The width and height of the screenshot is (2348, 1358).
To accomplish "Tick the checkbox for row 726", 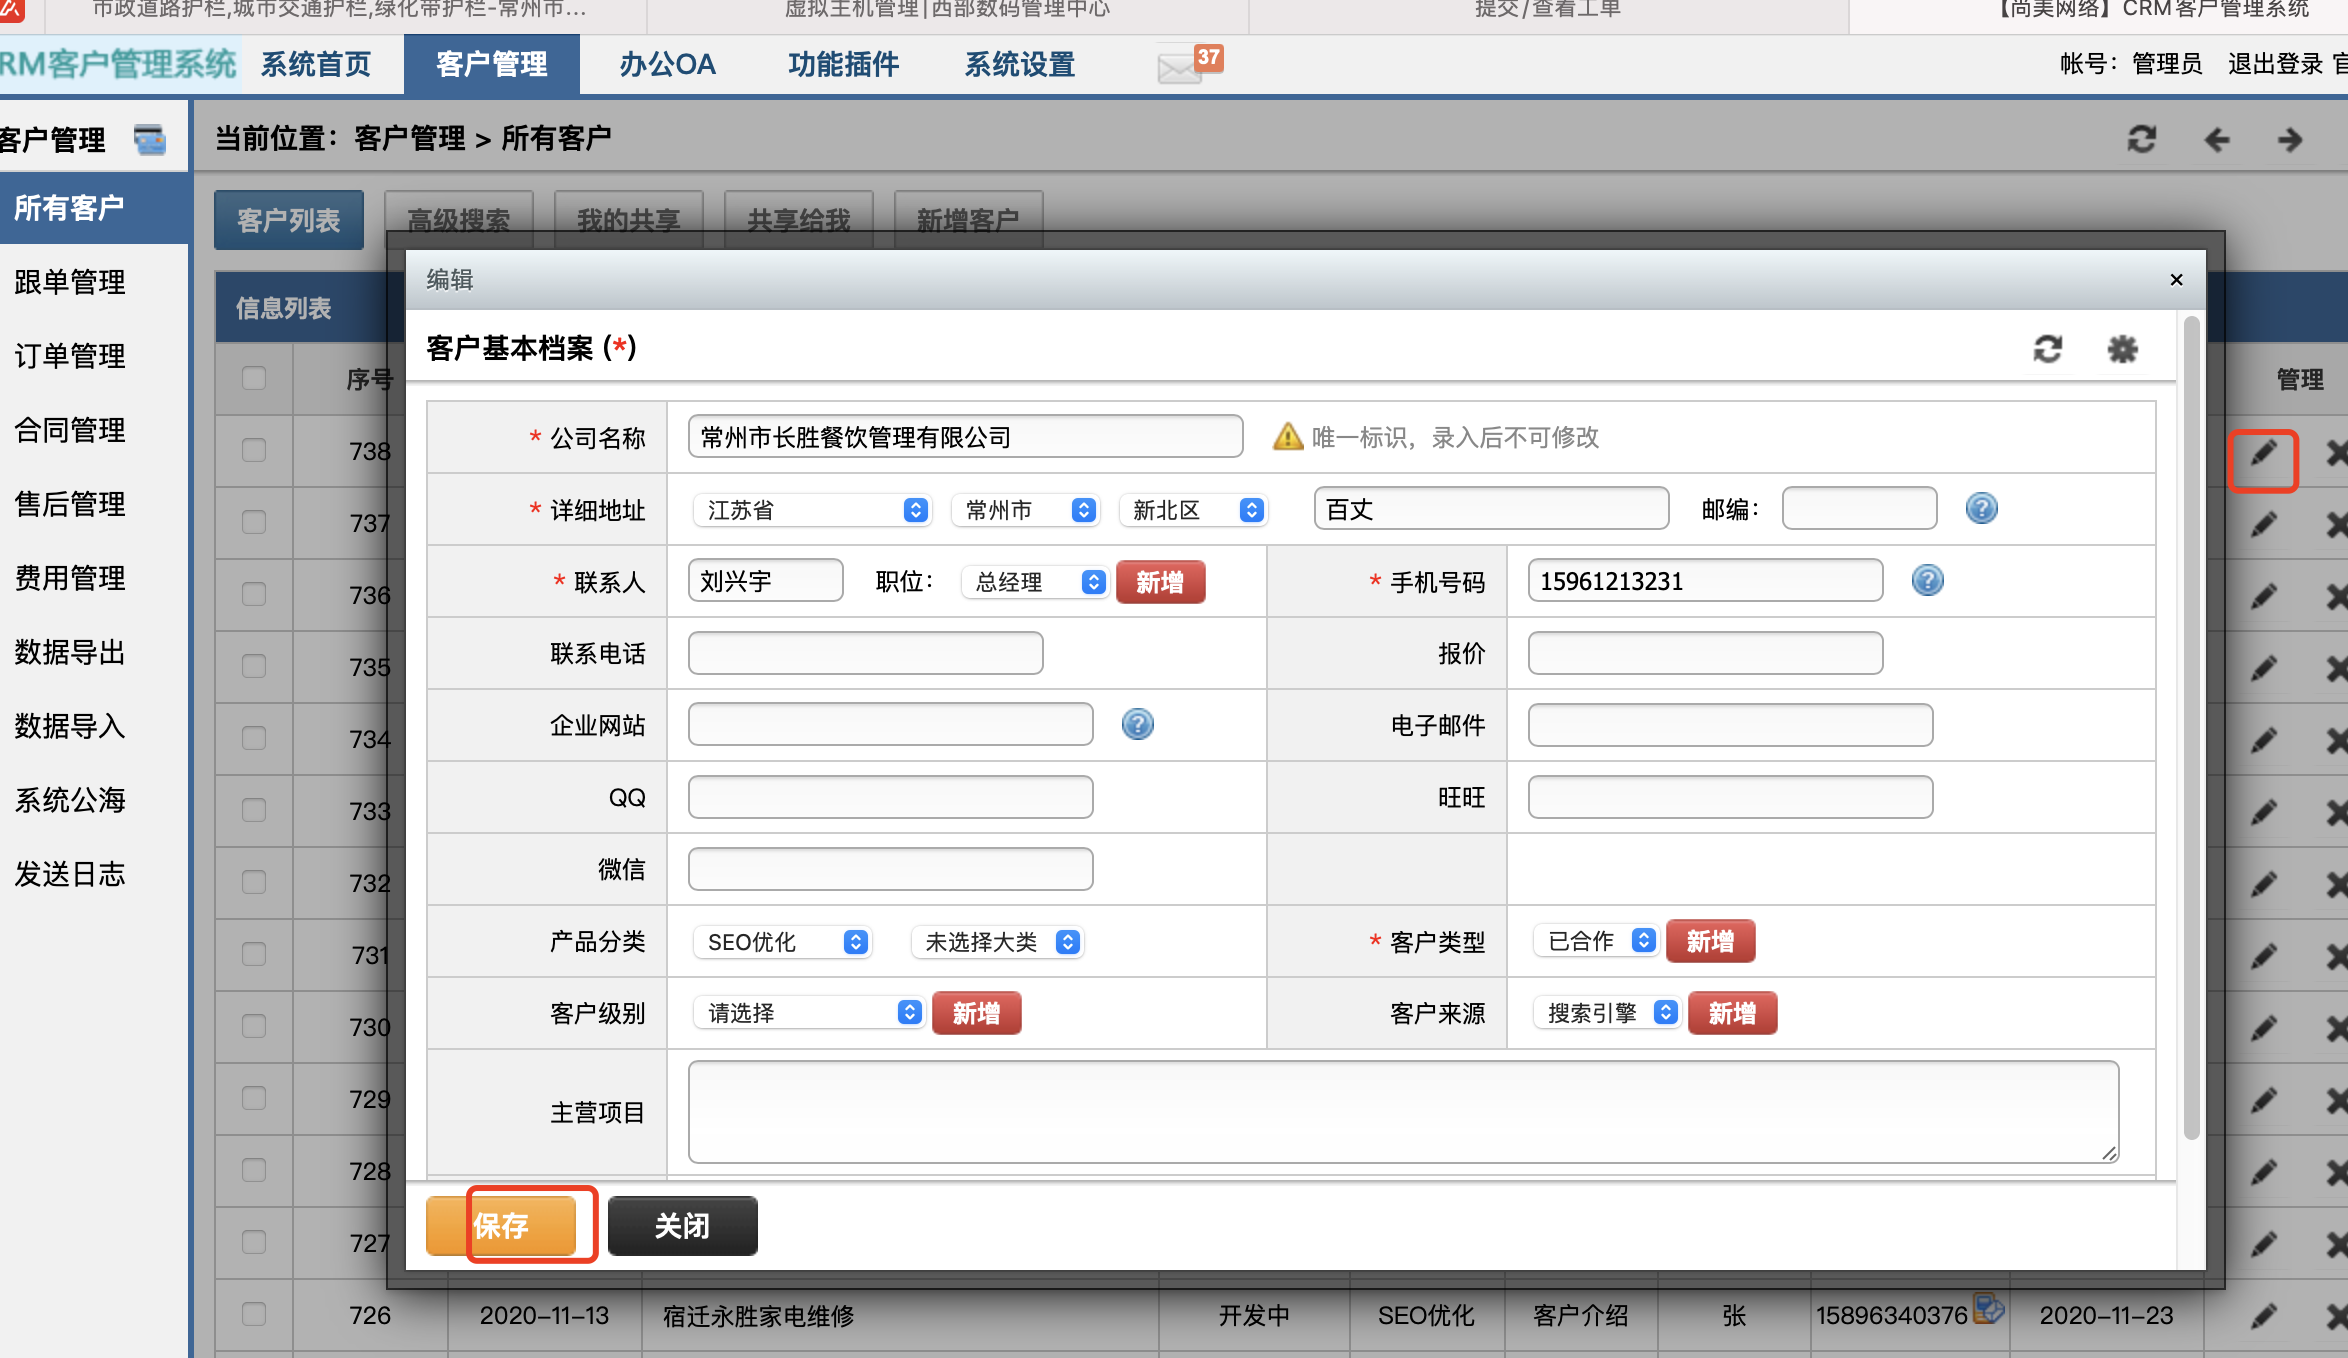I will click(254, 1314).
